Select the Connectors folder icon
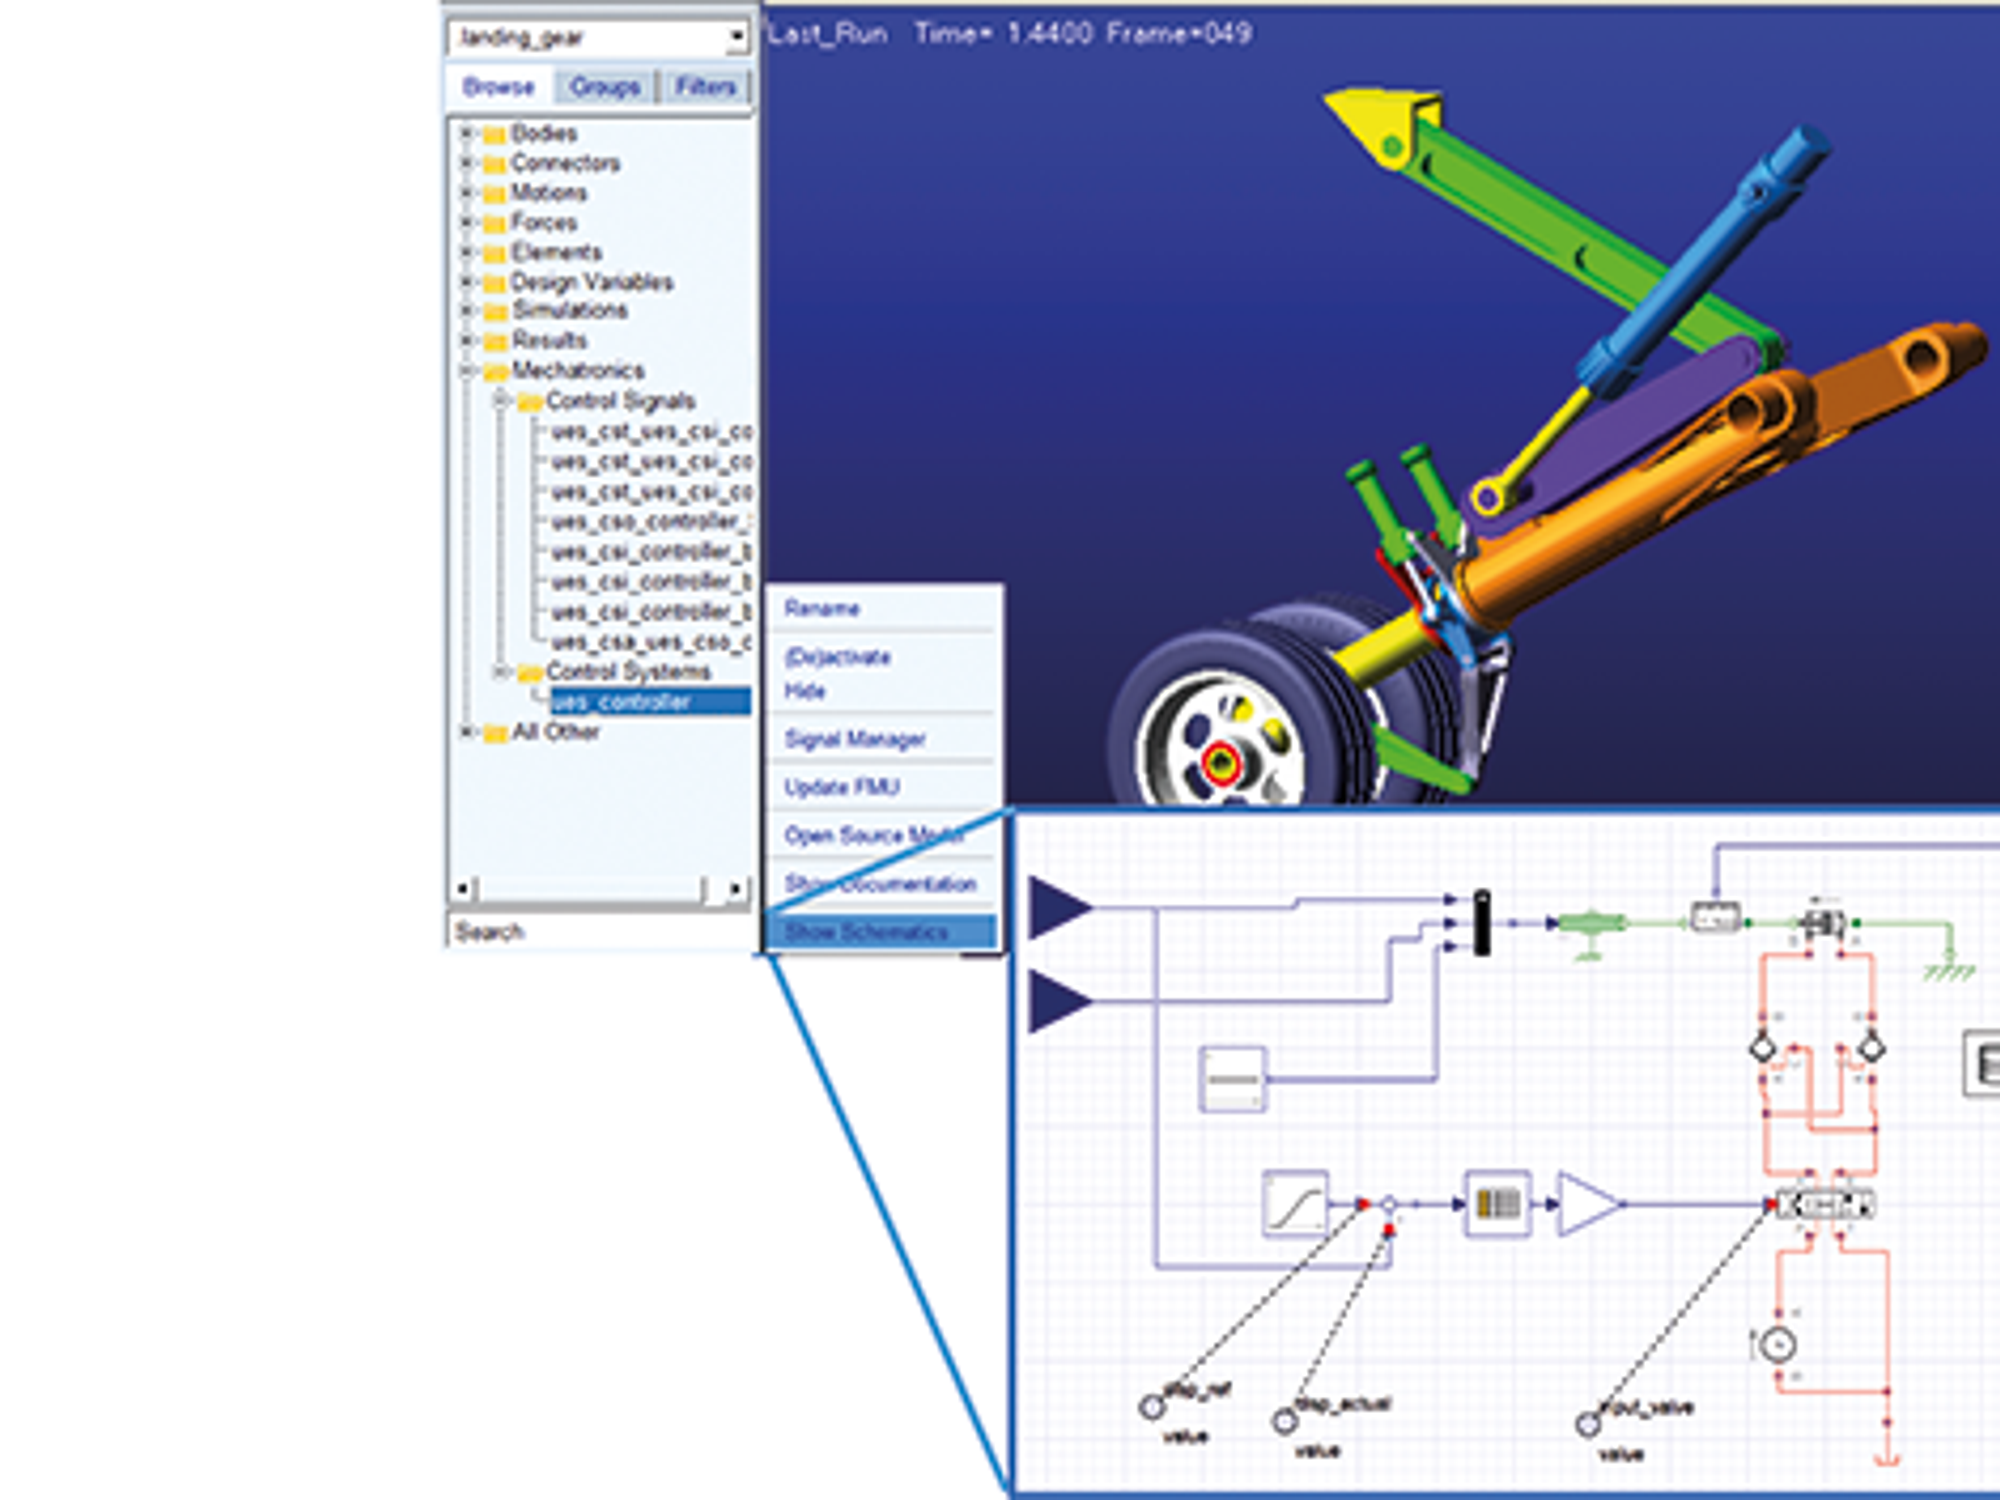Viewport: 2000px width, 1500px height. (494, 164)
